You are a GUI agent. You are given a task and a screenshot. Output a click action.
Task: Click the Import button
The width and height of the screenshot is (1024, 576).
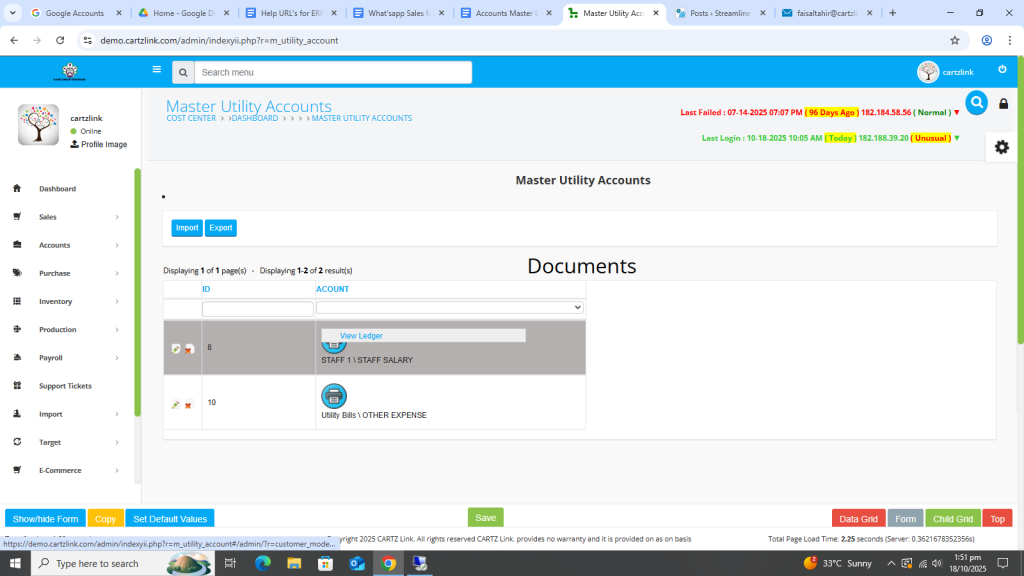[x=187, y=228]
